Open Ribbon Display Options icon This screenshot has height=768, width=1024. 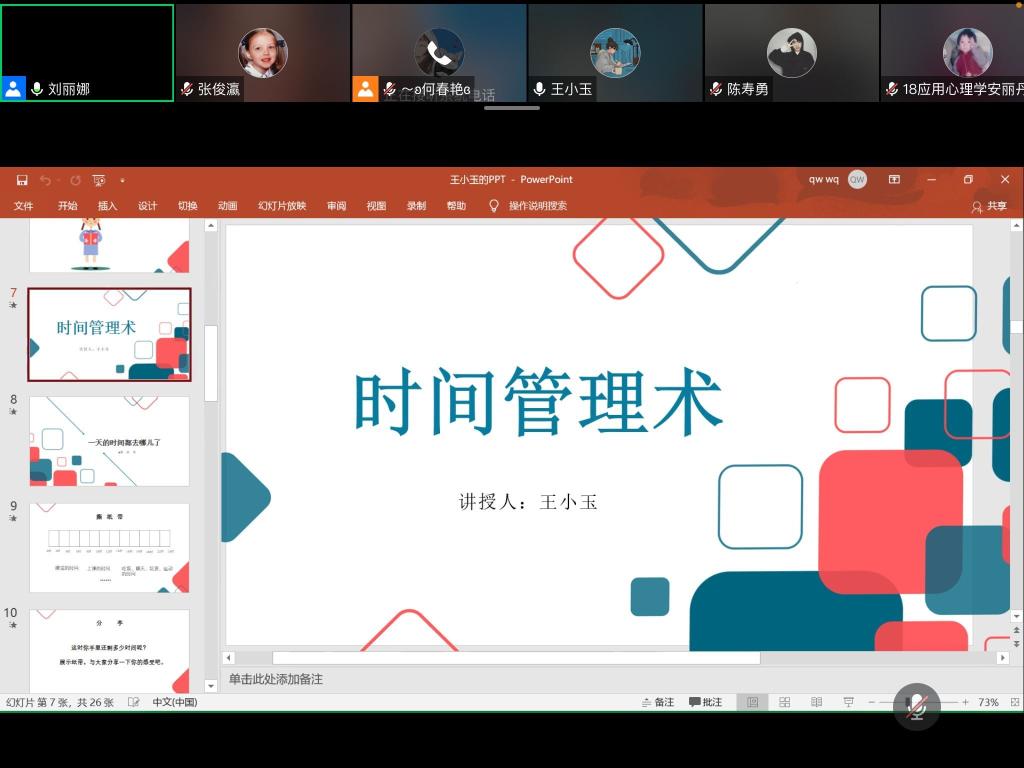coord(894,180)
